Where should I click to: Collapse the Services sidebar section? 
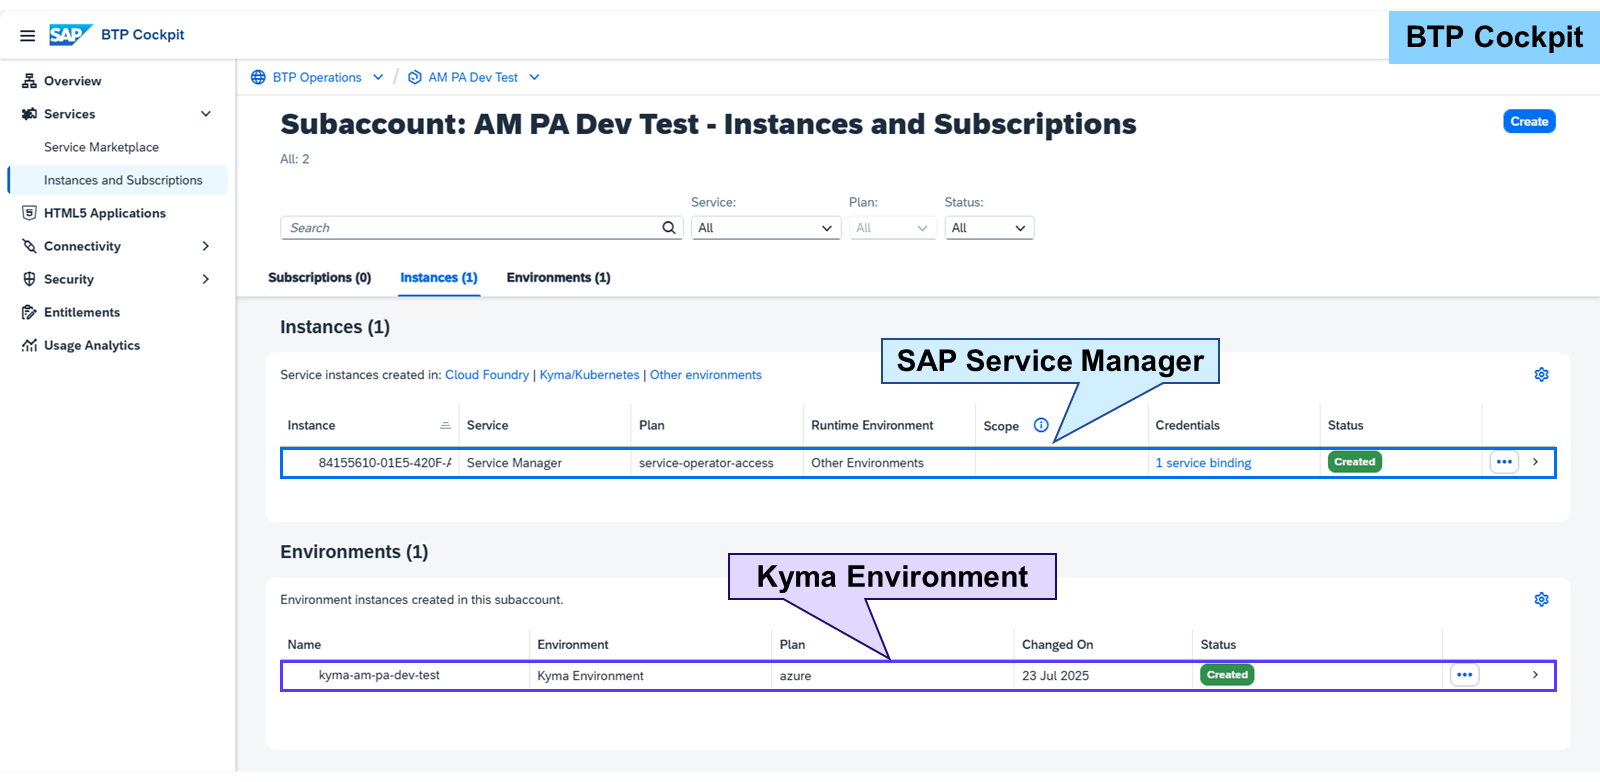[206, 114]
